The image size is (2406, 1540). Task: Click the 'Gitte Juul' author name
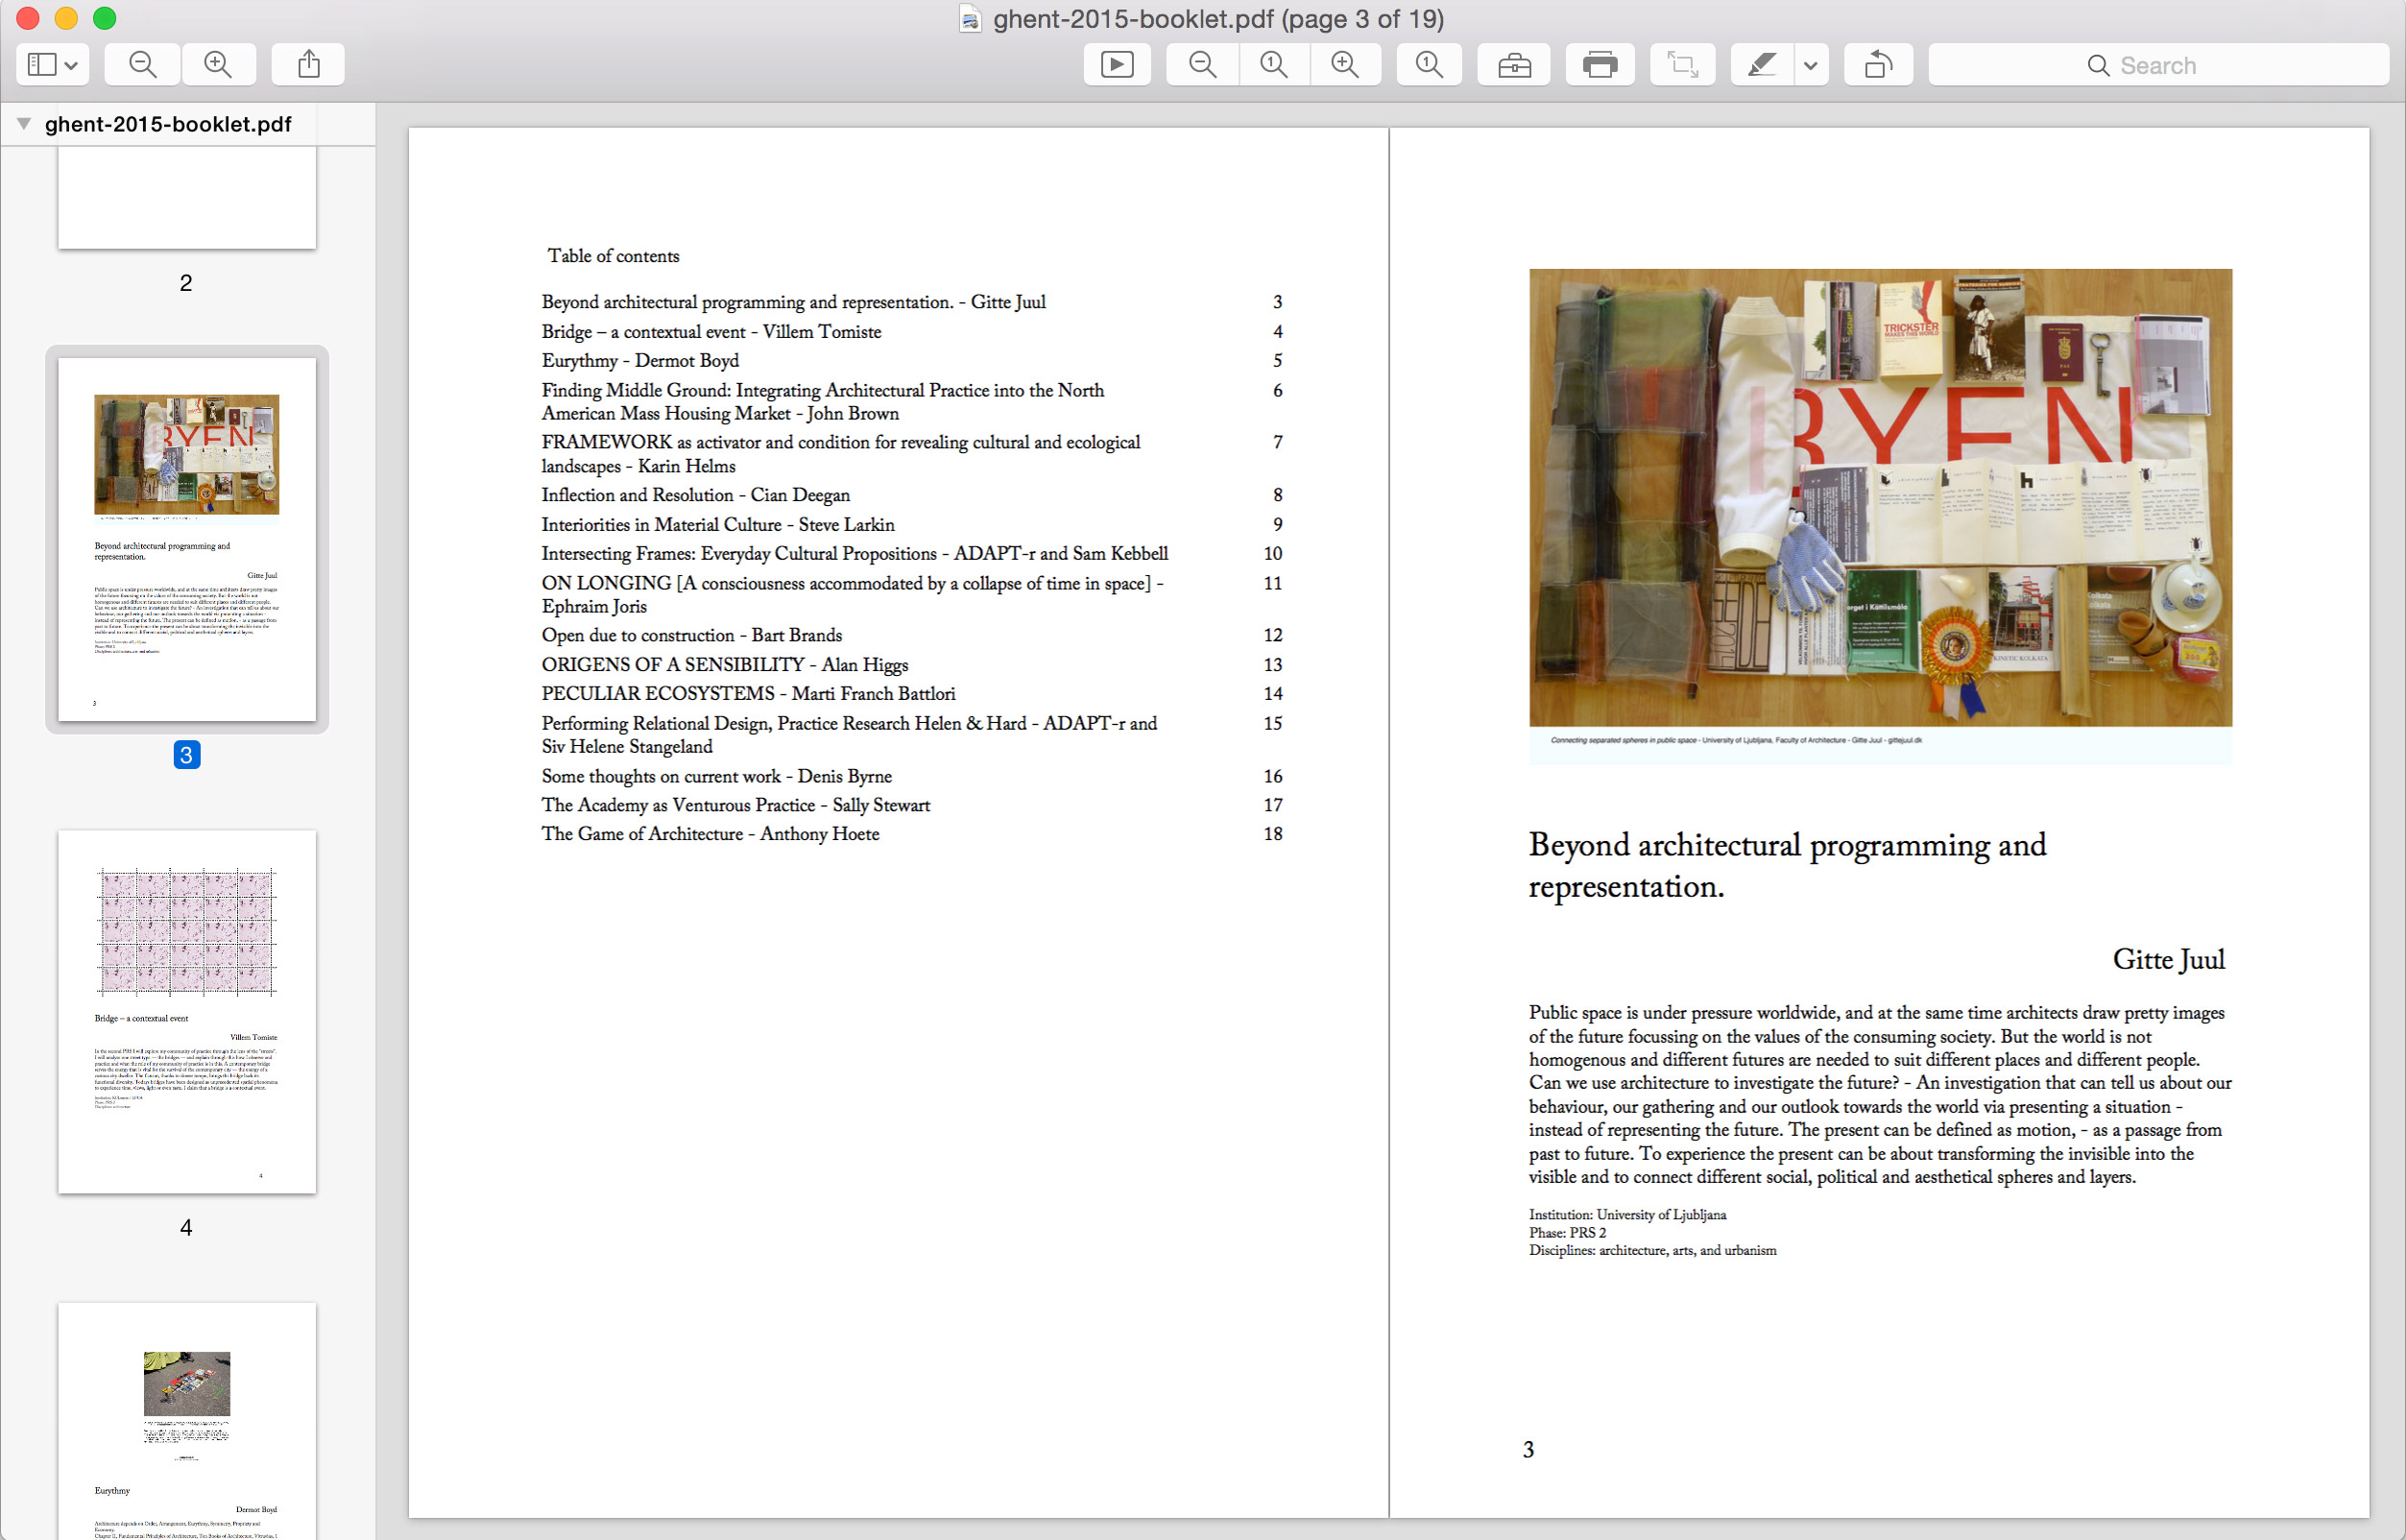[x=2168, y=960]
